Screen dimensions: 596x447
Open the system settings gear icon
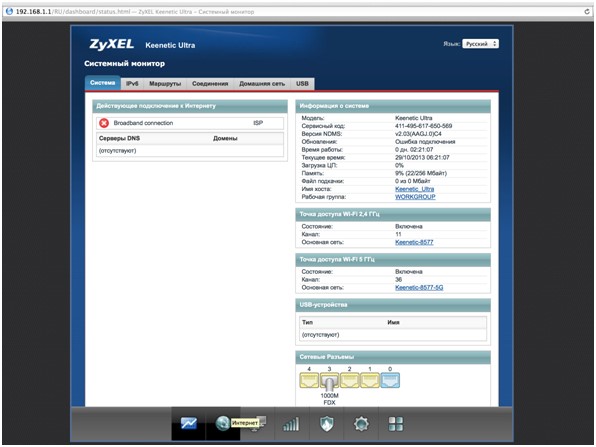tap(361, 423)
